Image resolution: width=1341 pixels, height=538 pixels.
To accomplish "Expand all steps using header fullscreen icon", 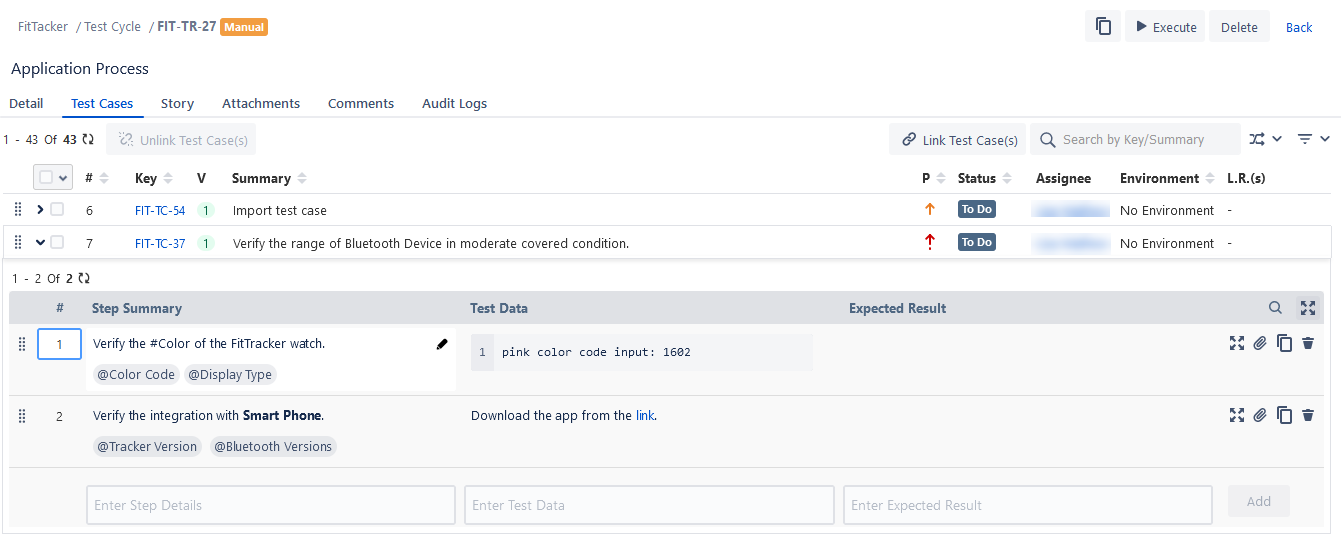I will (x=1308, y=308).
